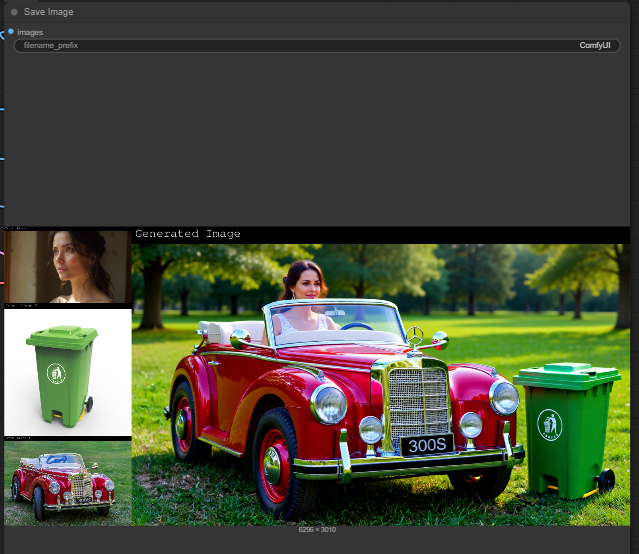Click the Mercedes star hood ornament
The image size is (639, 554).
point(415,335)
